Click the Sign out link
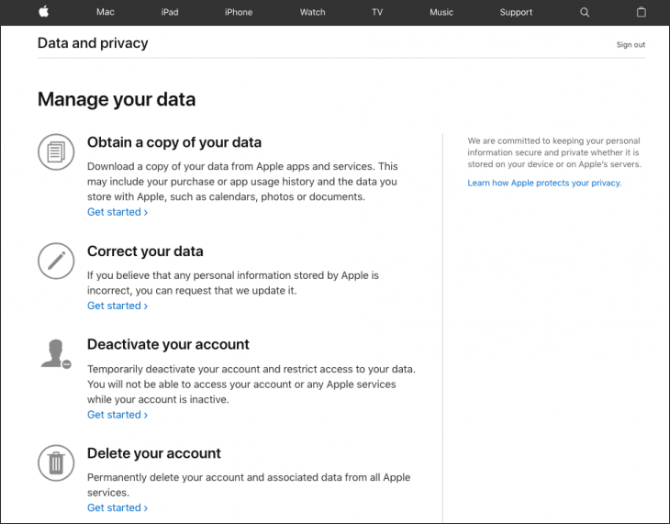This screenshot has width=670, height=525. (x=631, y=44)
